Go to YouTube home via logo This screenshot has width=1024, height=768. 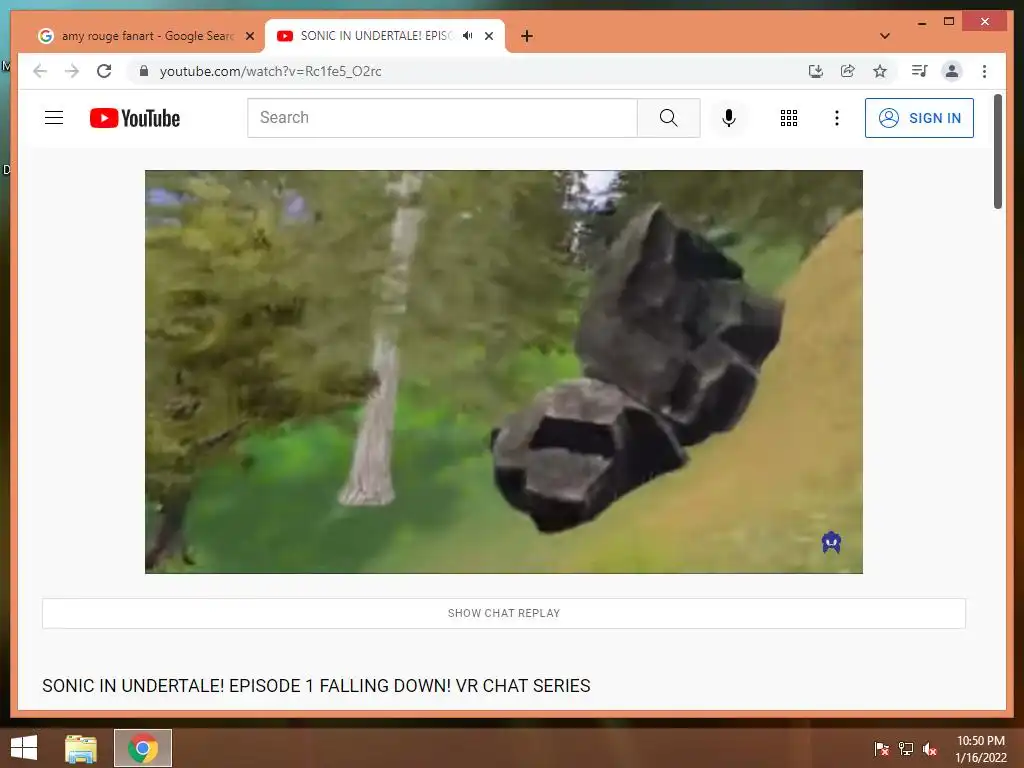click(135, 118)
